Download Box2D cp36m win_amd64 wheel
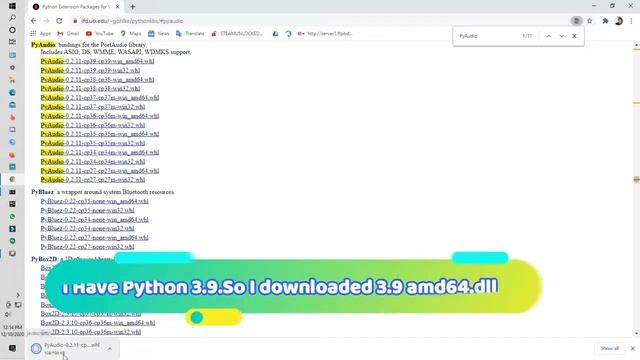This screenshot has height=360, width=640. pyautogui.click(x=98, y=323)
